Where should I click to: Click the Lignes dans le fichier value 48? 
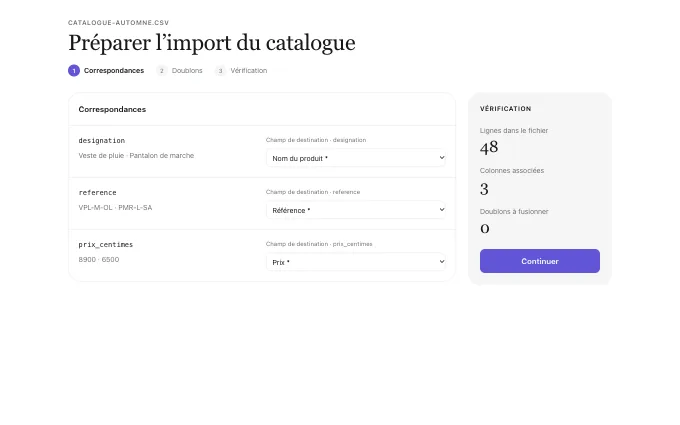pyautogui.click(x=489, y=147)
